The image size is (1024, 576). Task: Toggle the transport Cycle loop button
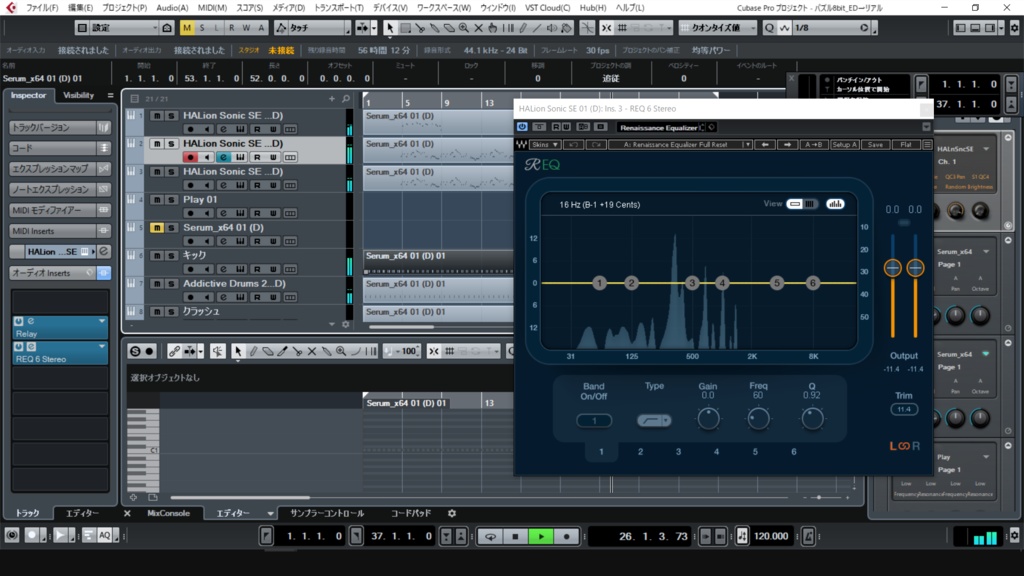click(x=490, y=536)
